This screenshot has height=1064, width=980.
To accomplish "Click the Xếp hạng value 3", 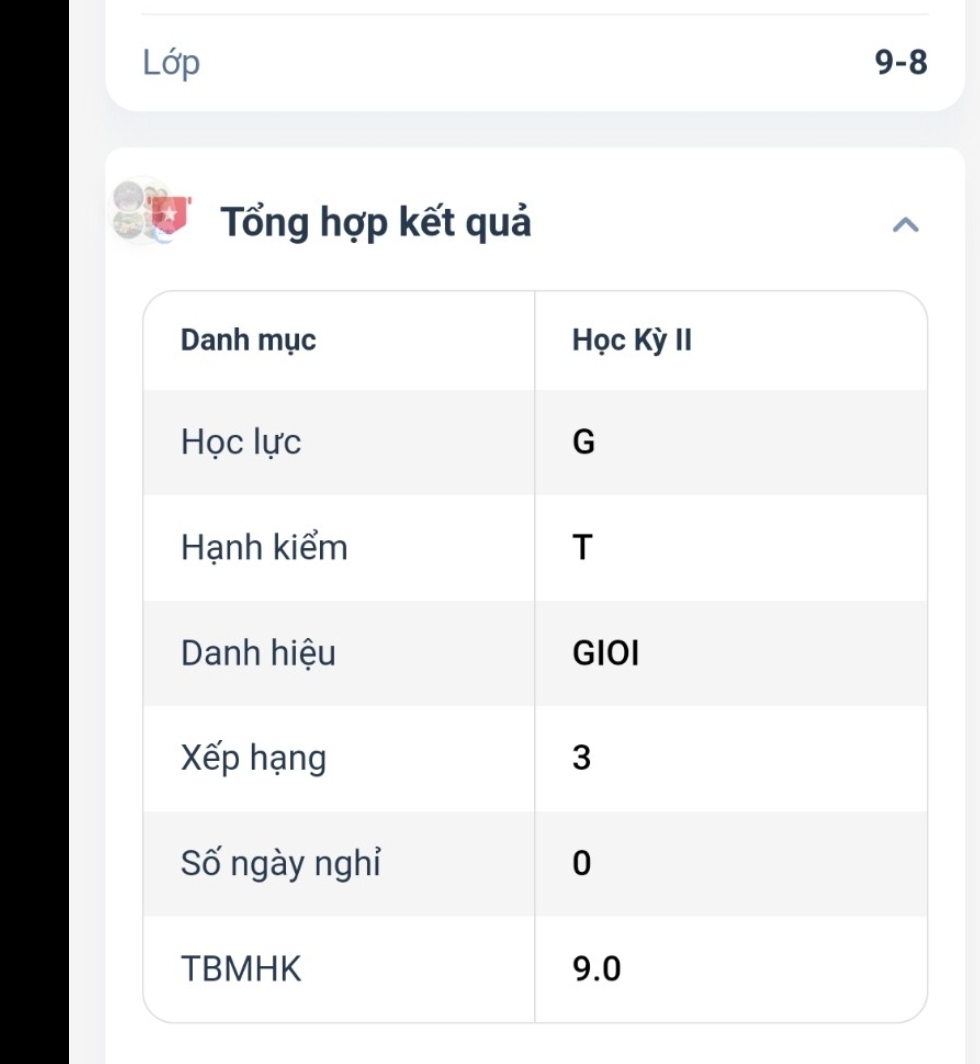I will [582, 758].
